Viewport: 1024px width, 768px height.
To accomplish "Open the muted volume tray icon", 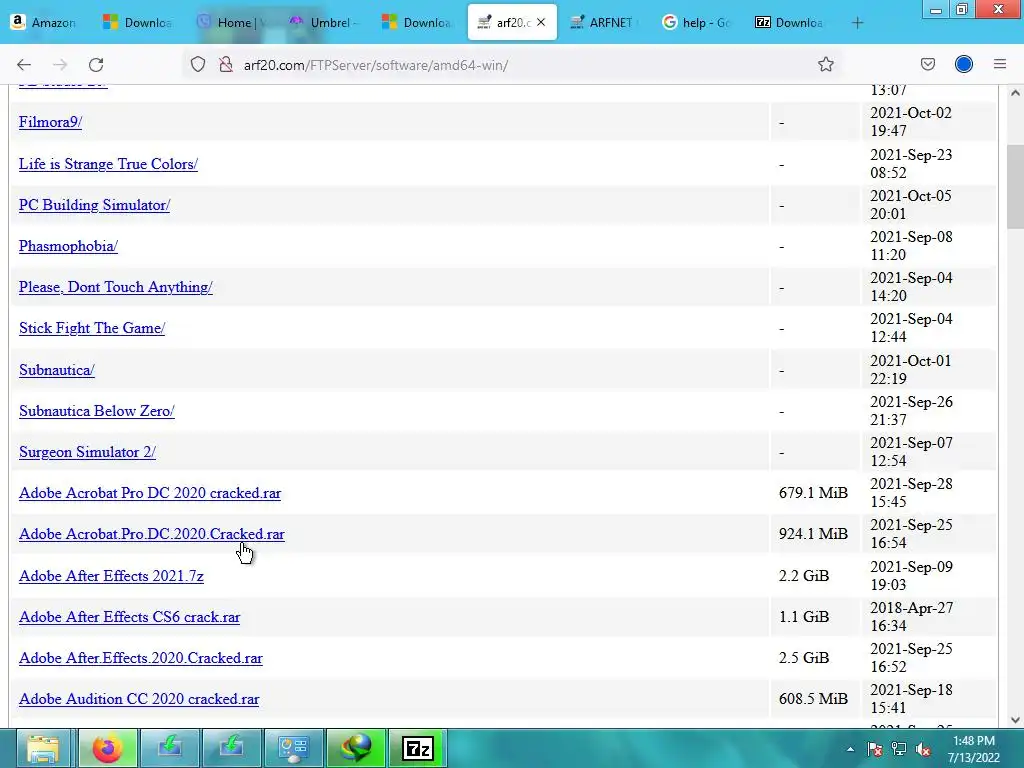I will [923, 749].
